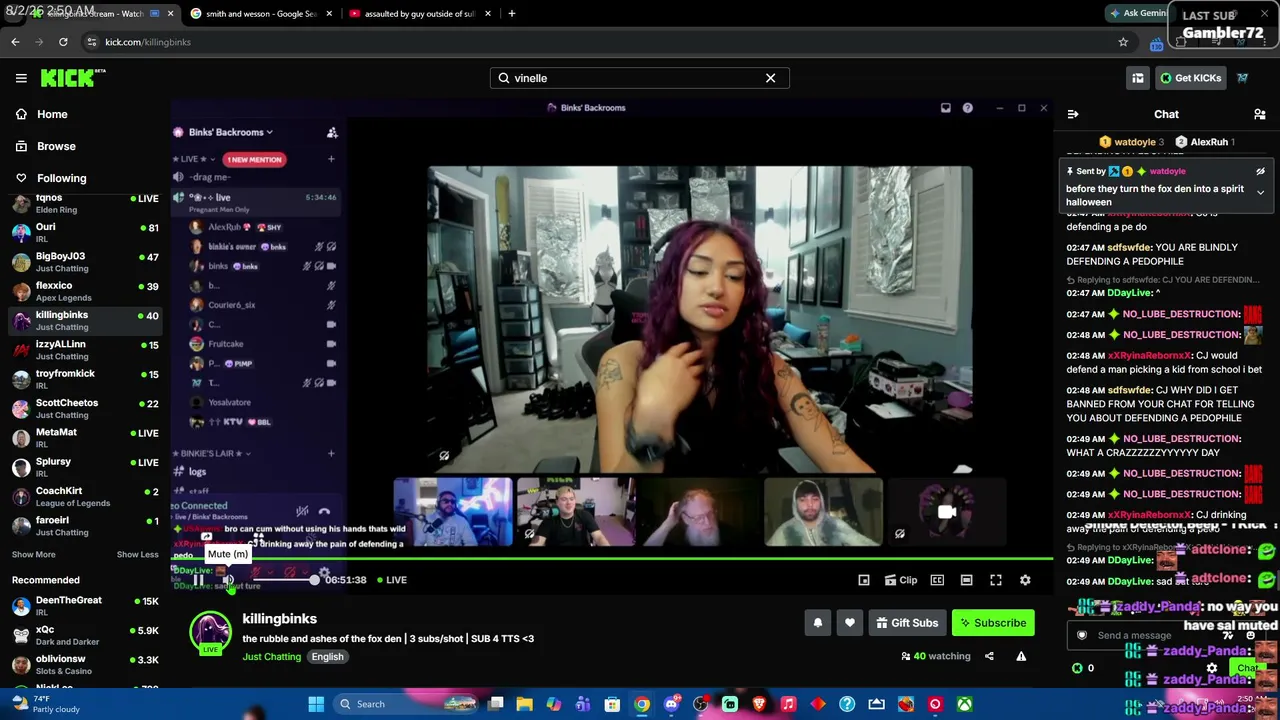Viewport: 1280px width, 720px height.
Task: Open izzyALLinn channel in sidebar
Action: click(85, 350)
